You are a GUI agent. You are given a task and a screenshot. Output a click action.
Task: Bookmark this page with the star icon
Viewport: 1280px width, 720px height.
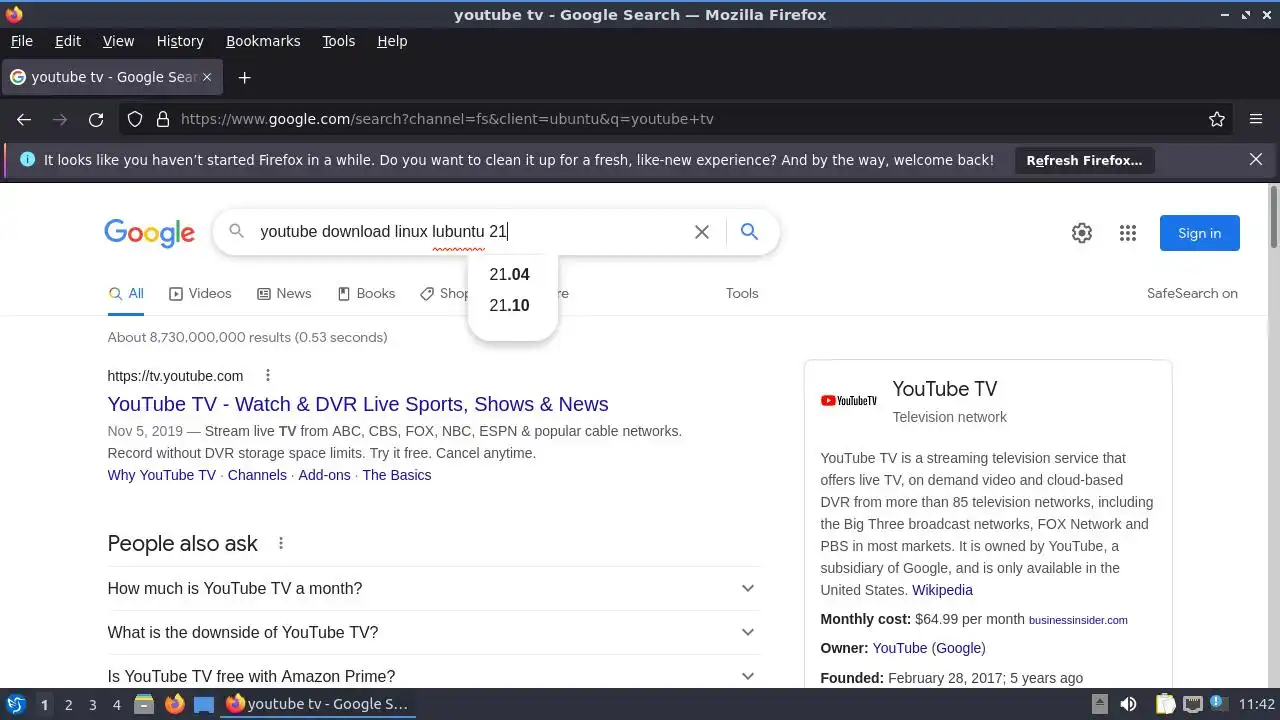tap(1217, 119)
